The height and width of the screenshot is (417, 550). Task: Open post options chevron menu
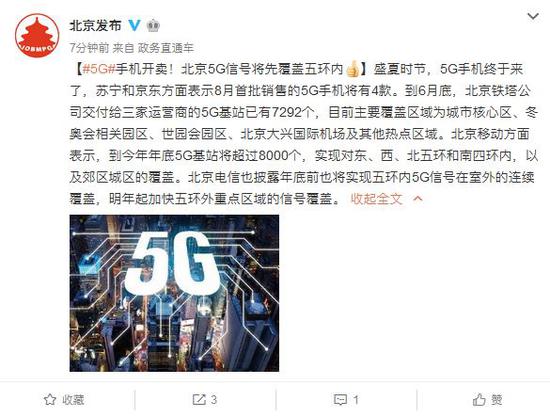click(x=533, y=16)
